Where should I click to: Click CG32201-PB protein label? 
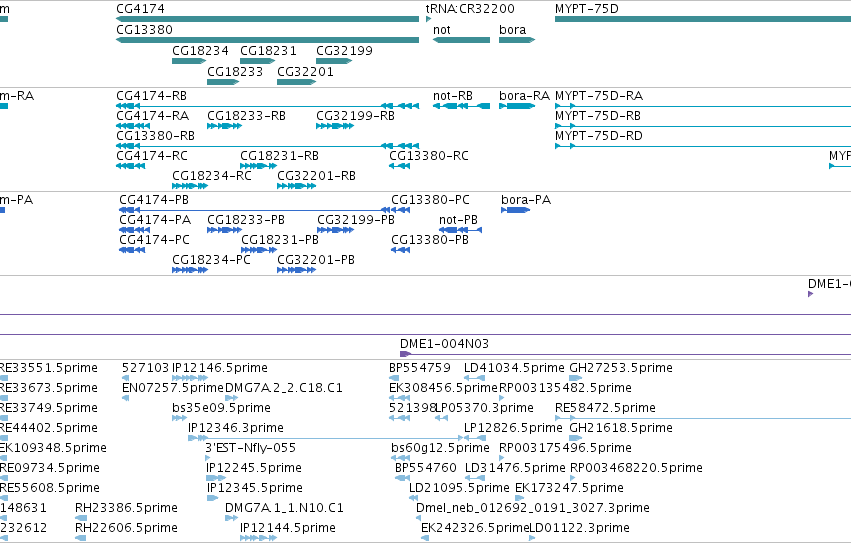click(x=316, y=260)
